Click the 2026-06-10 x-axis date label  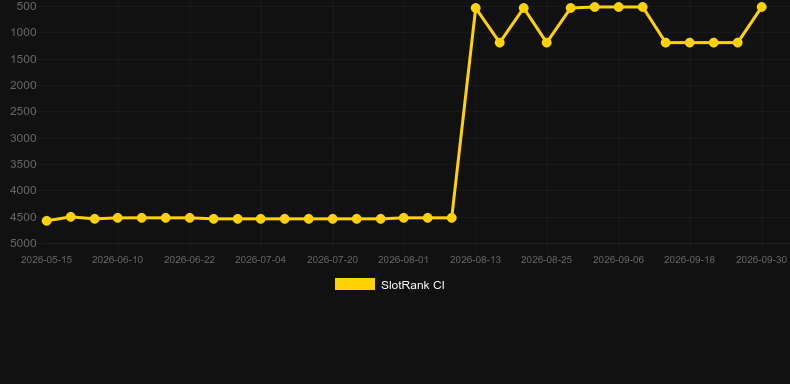click(x=117, y=260)
